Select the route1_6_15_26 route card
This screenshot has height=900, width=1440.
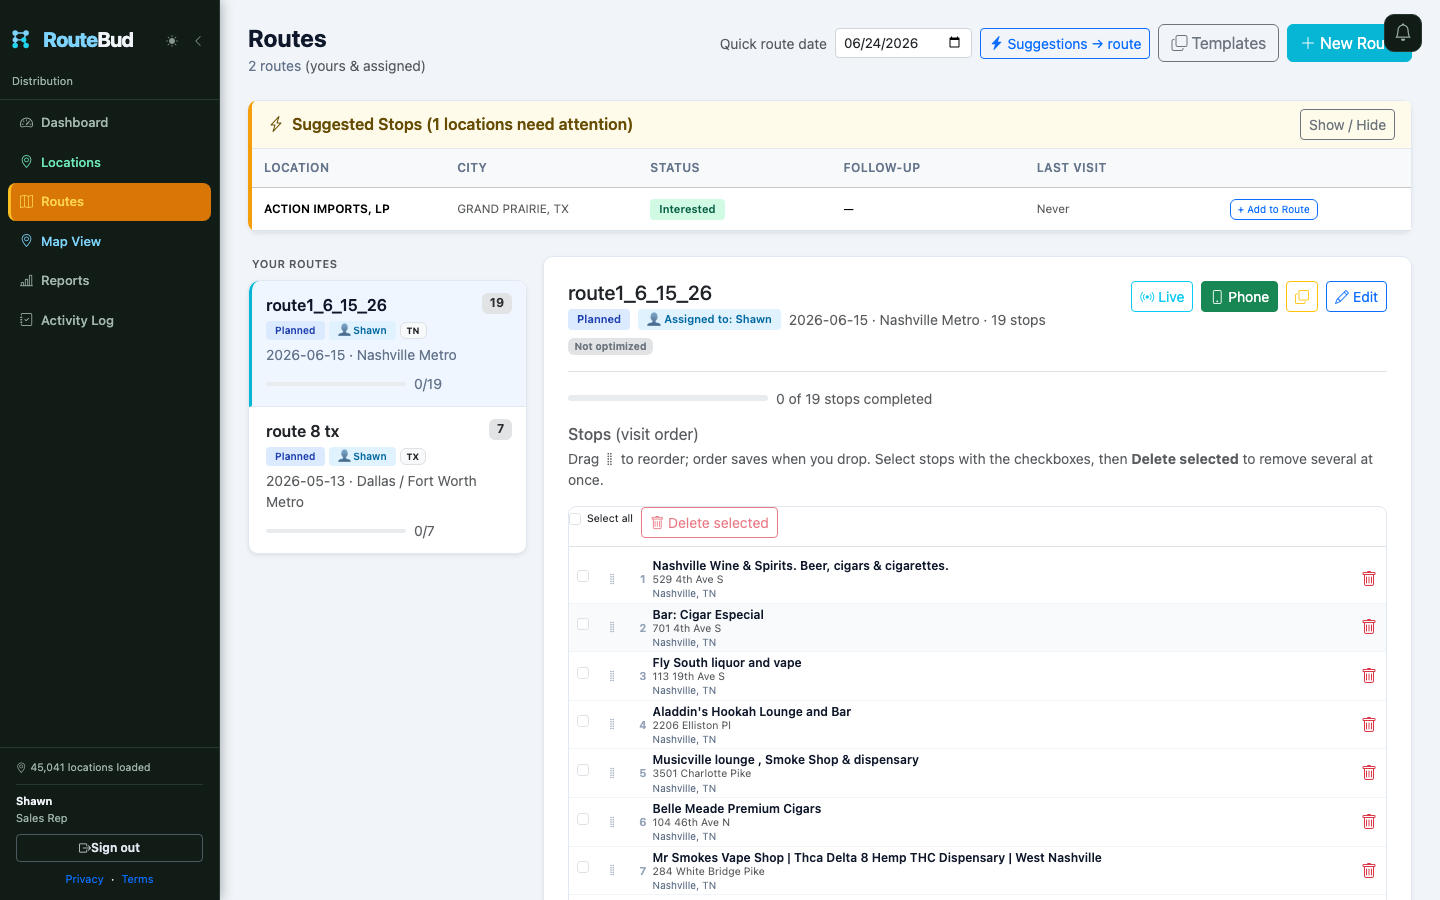388,343
